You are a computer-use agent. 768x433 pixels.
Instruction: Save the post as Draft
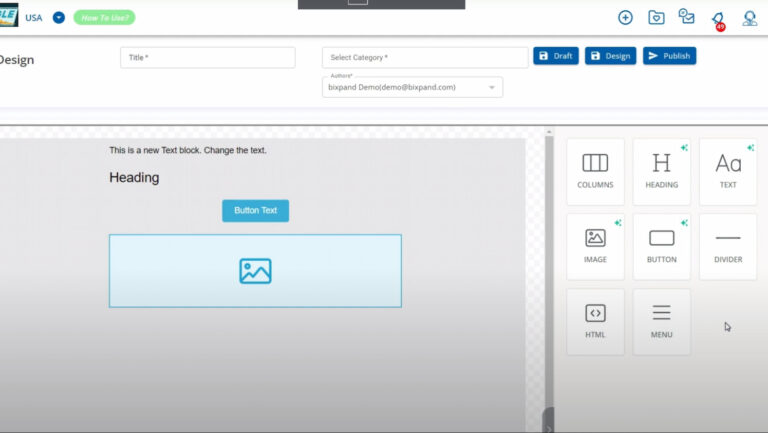coord(556,56)
